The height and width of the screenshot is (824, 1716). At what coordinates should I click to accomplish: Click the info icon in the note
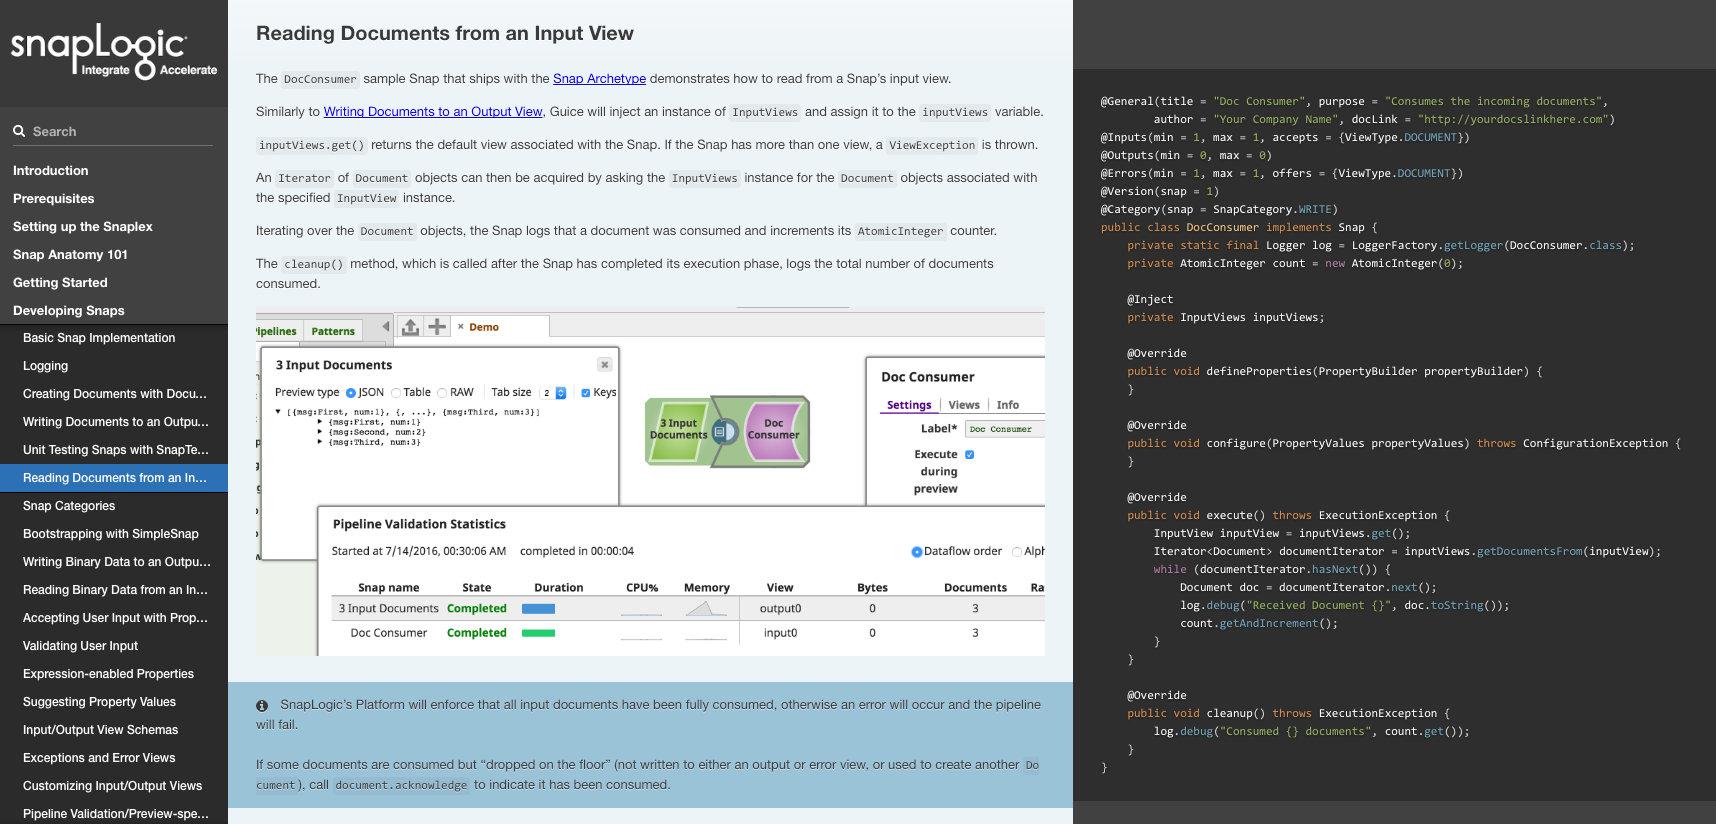tap(262, 705)
